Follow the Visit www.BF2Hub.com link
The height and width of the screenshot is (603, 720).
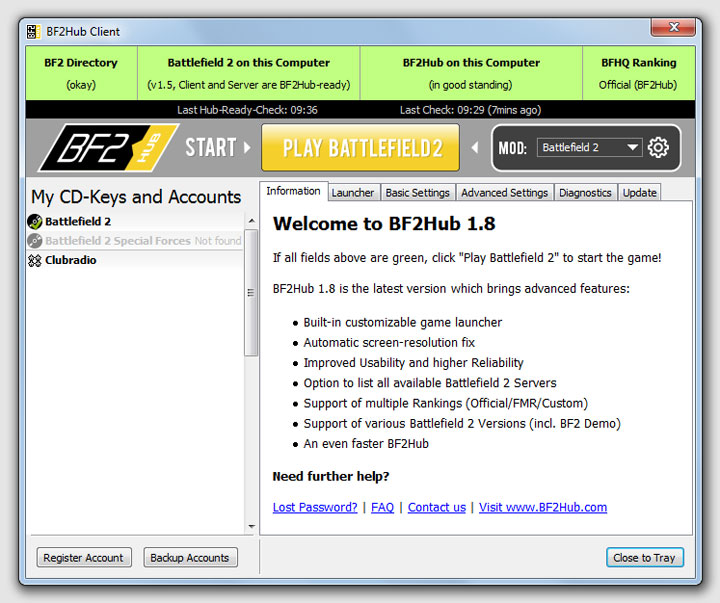click(x=543, y=507)
